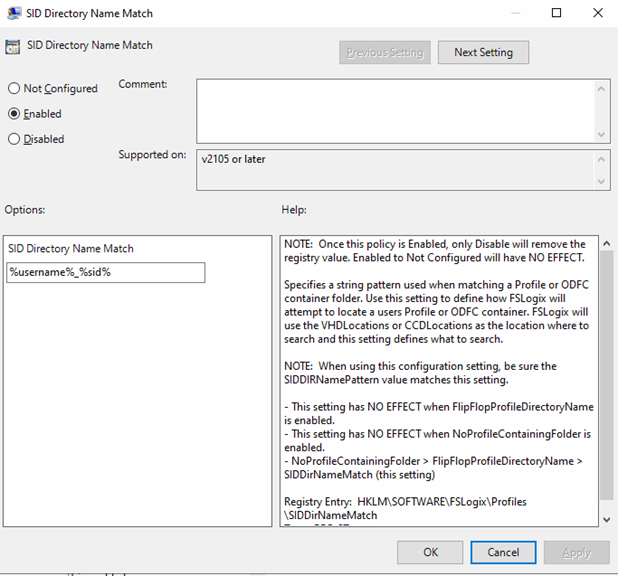618x576 pixels.
Task: Select the Not Configured radio button
Action: coord(14,89)
